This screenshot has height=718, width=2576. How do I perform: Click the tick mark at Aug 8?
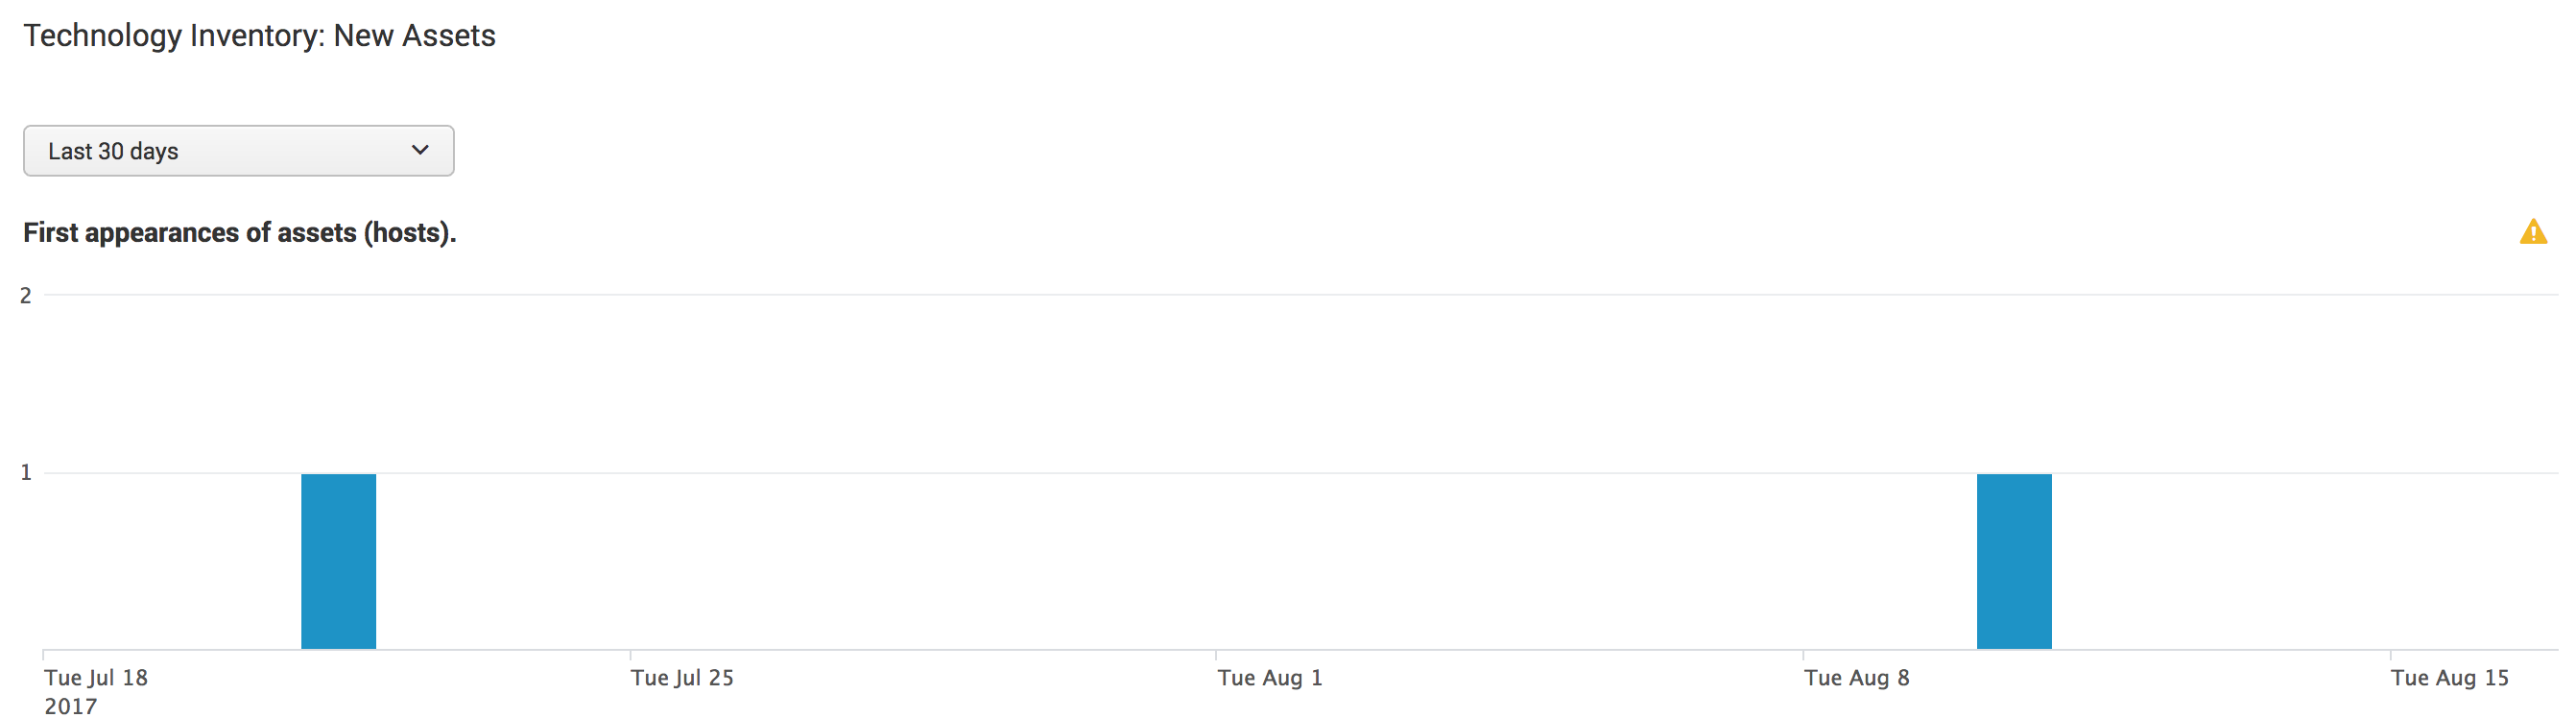click(1803, 655)
